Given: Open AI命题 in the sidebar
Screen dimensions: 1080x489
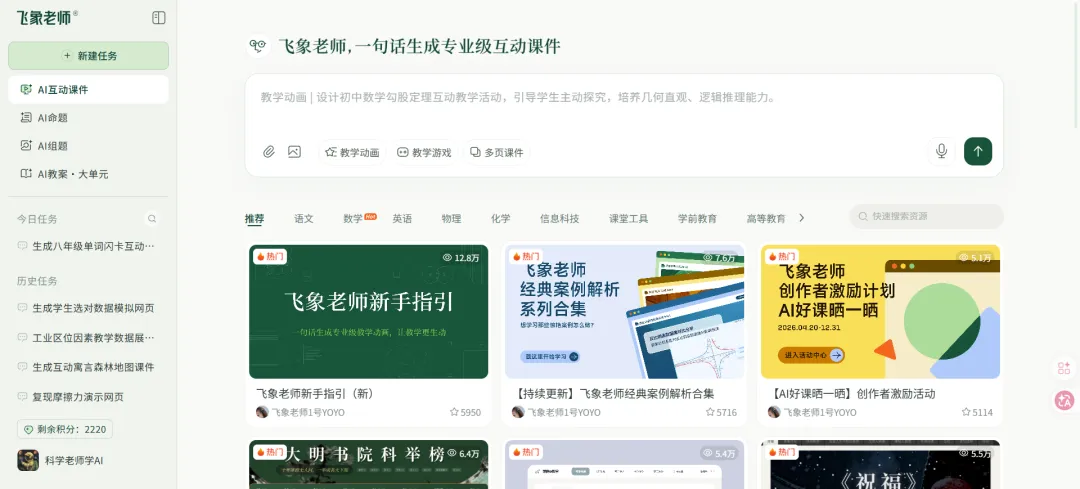Looking at the screenshot, I should [x=88, y=118].
